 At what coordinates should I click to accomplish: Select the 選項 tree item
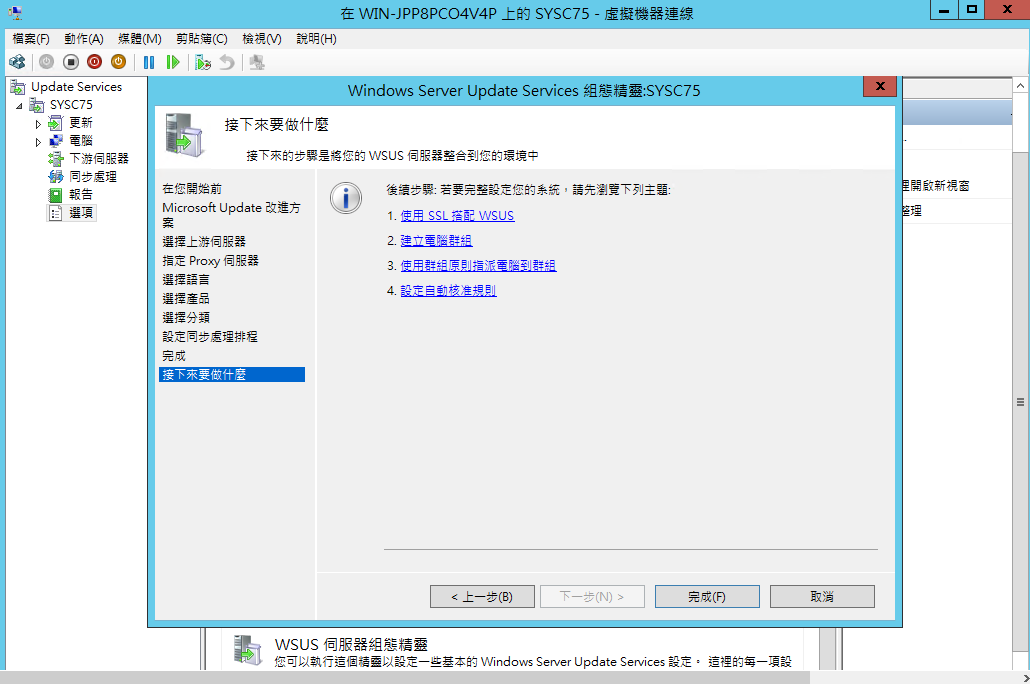pyautogui.click(x=81, y=213)
